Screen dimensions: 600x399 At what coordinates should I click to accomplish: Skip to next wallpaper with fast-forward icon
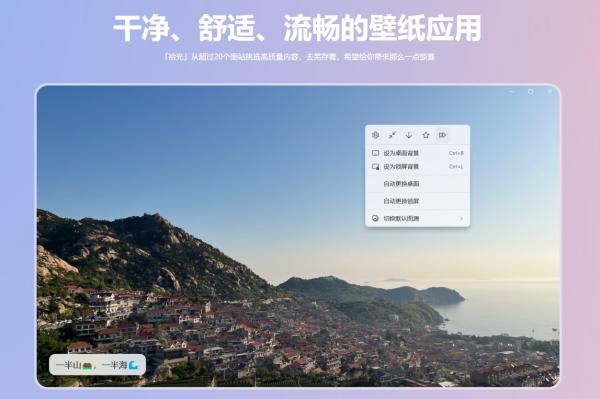(442, 135)
